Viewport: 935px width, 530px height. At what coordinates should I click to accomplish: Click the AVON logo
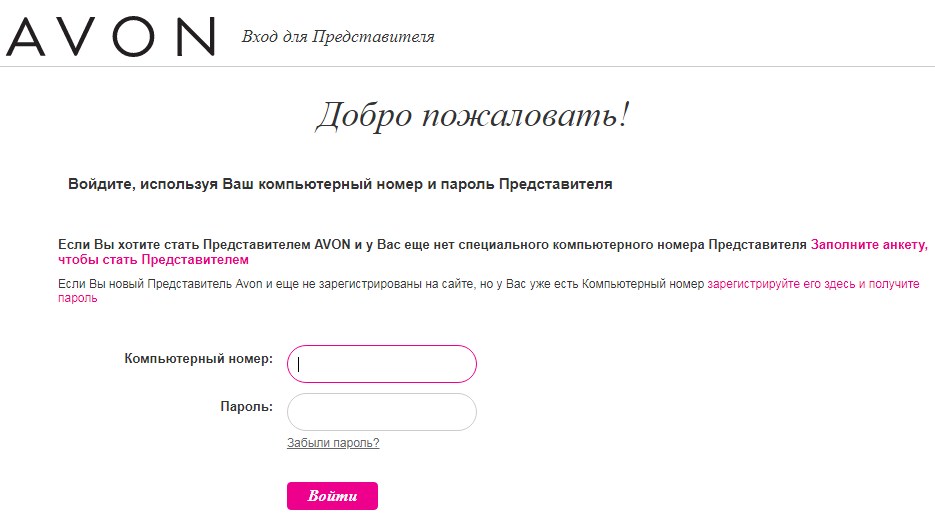(x=110, y=36)
